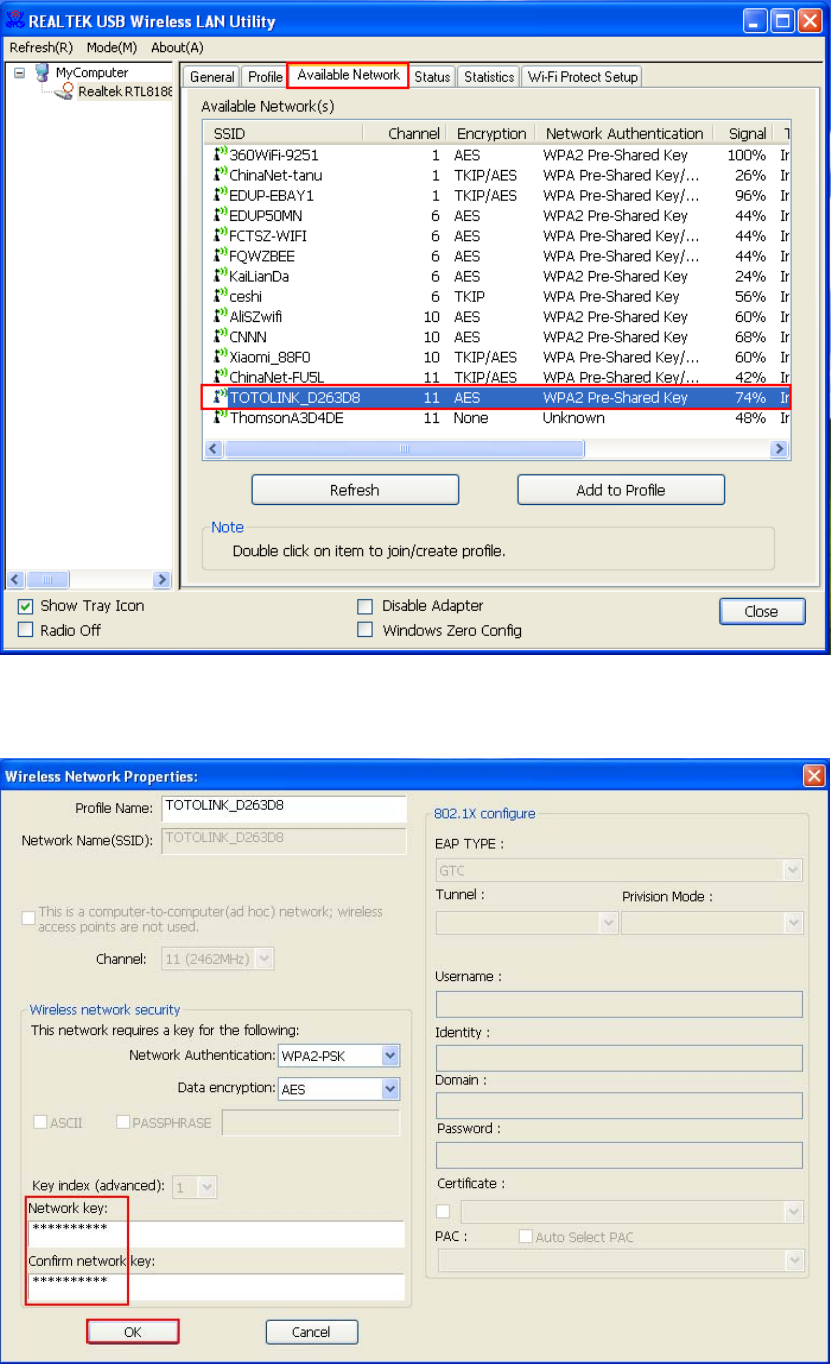Open the Wi-Fi Protect Setup tab
Image resolution: width=831 pixels, height=1364 pixels.
pyautogui.click(x=582, y=77)
